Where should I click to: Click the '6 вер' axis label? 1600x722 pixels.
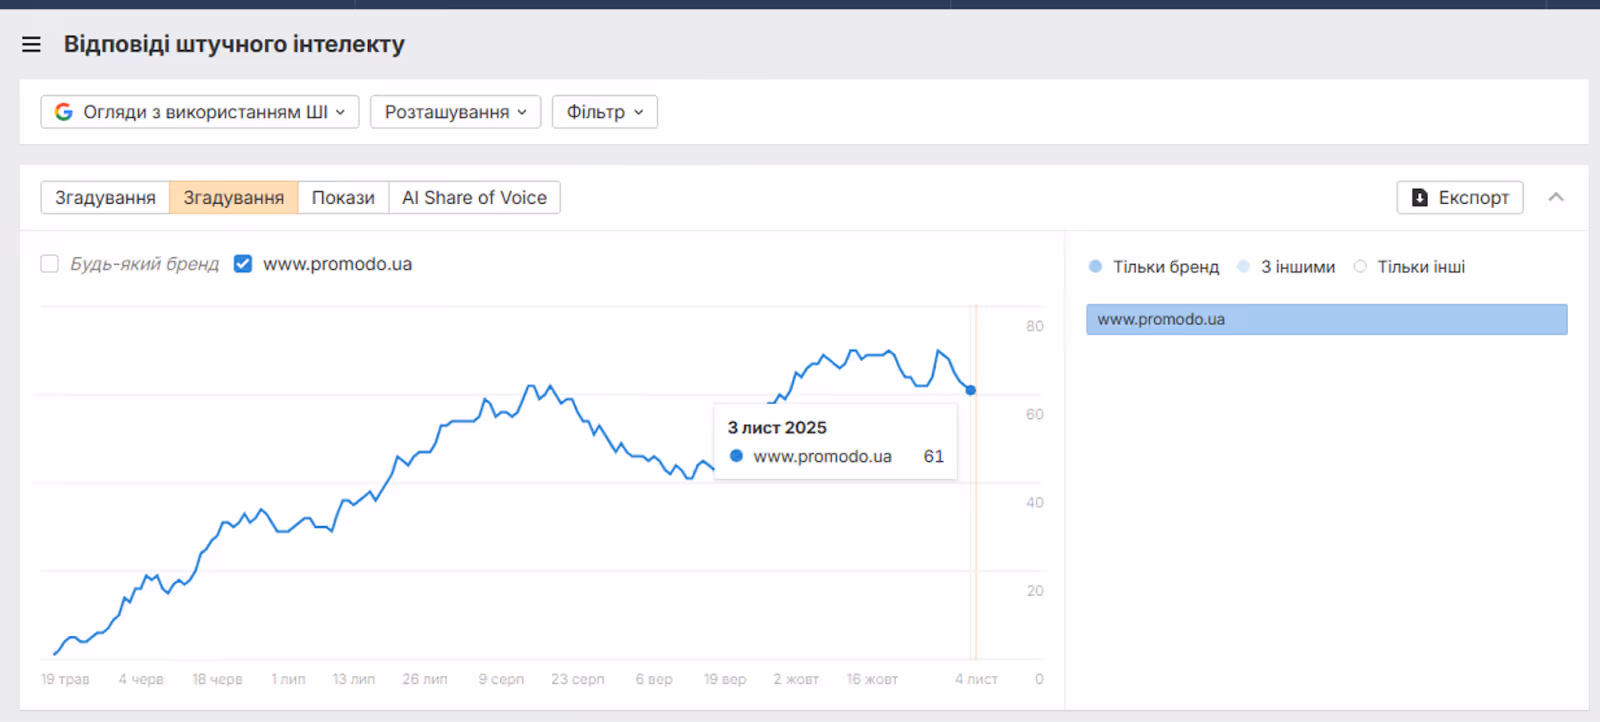tap(654, 679)
